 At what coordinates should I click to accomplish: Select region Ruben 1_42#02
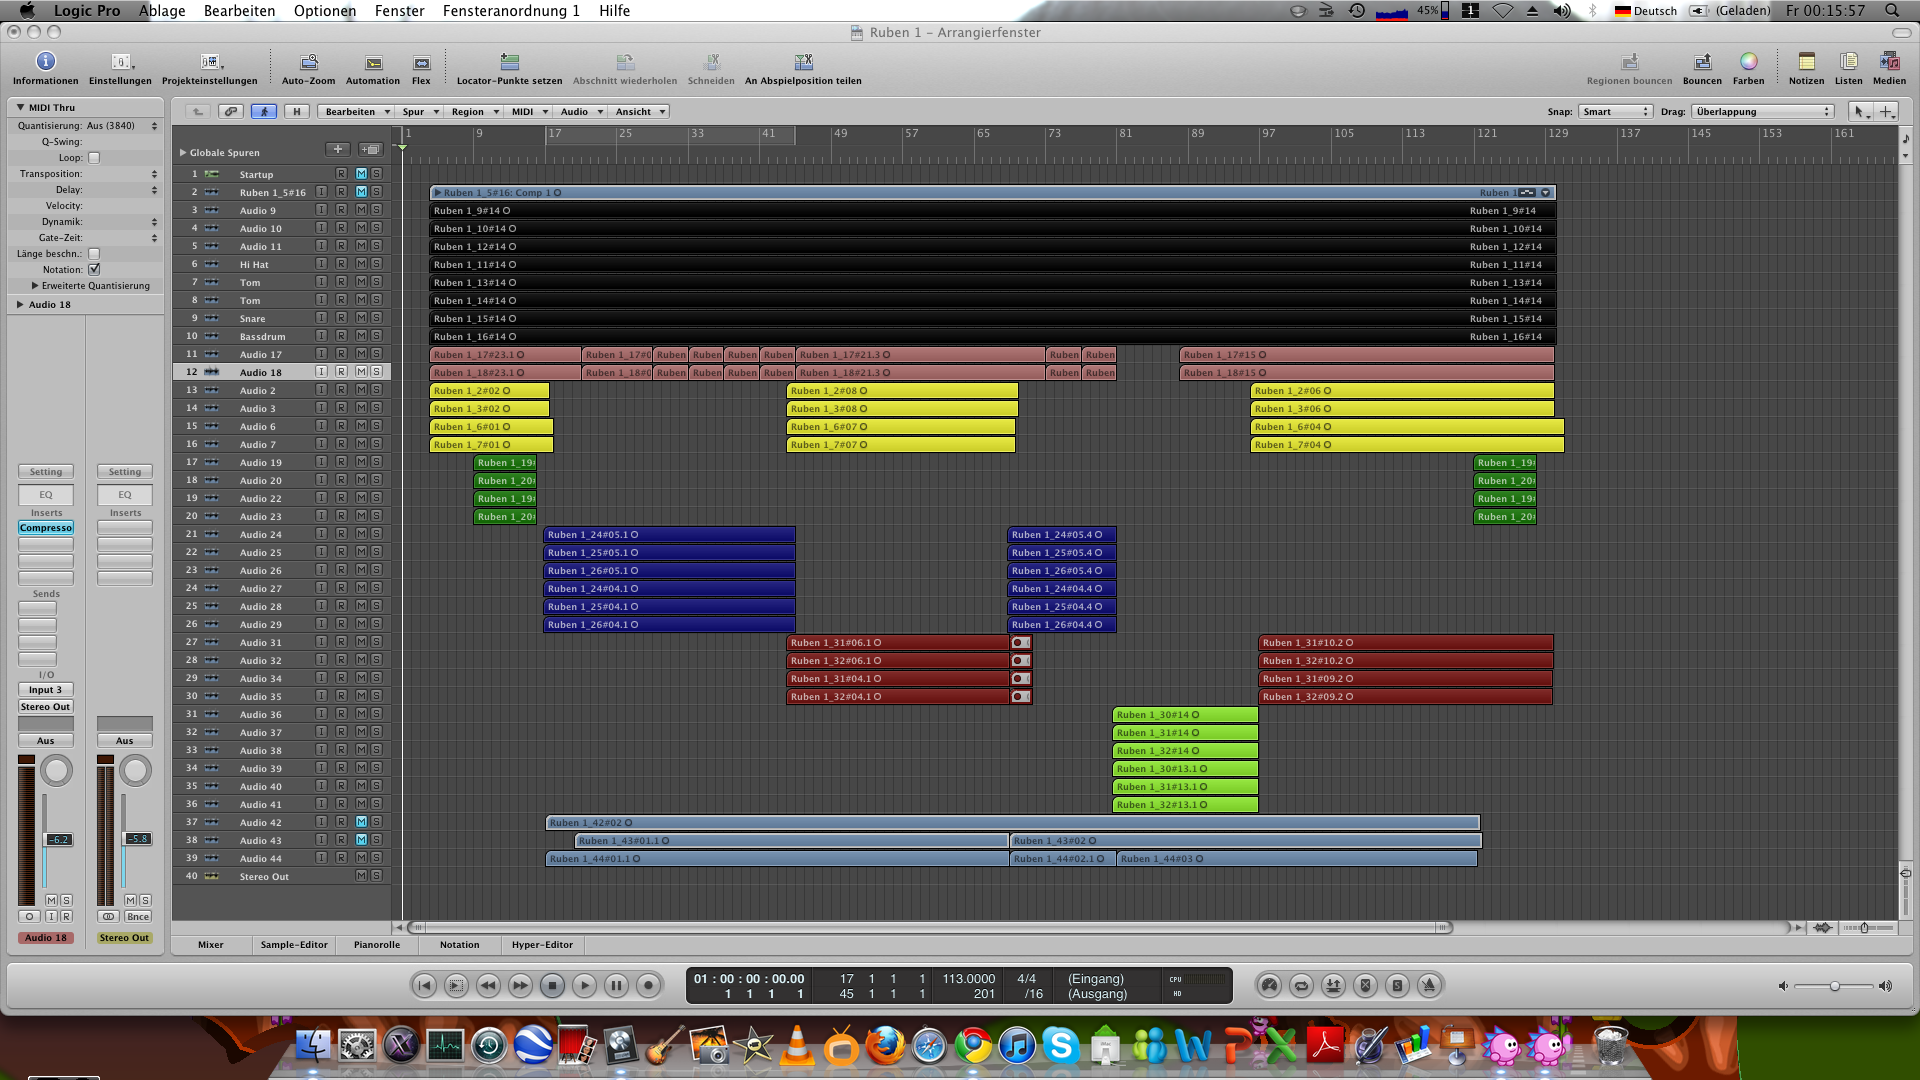[1012, 823]
